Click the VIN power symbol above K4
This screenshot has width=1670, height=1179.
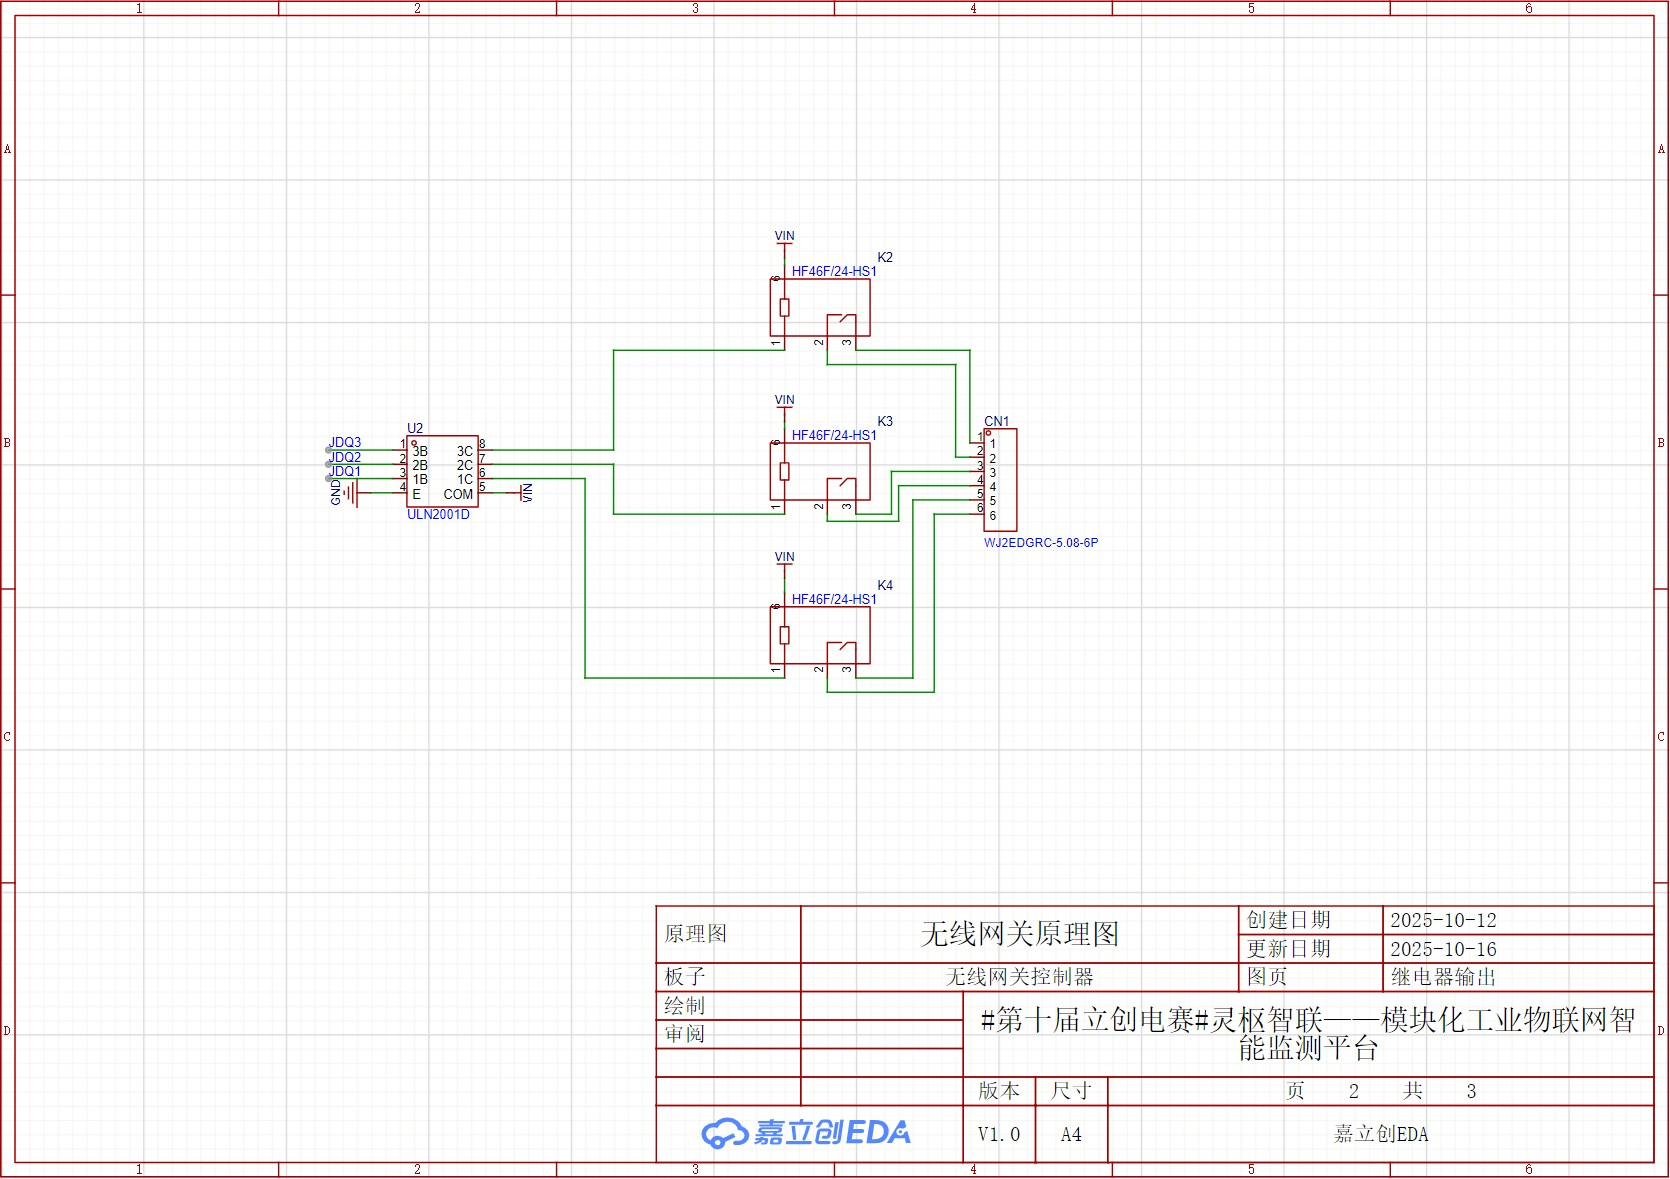click(x=785, y=560)
